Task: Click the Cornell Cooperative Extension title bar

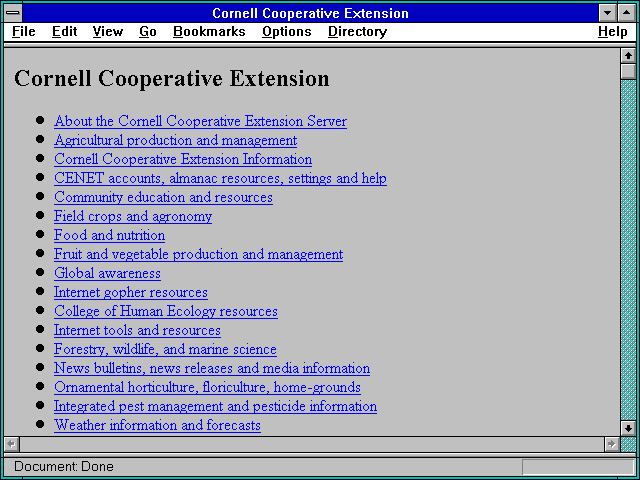Action: (310, 13)
